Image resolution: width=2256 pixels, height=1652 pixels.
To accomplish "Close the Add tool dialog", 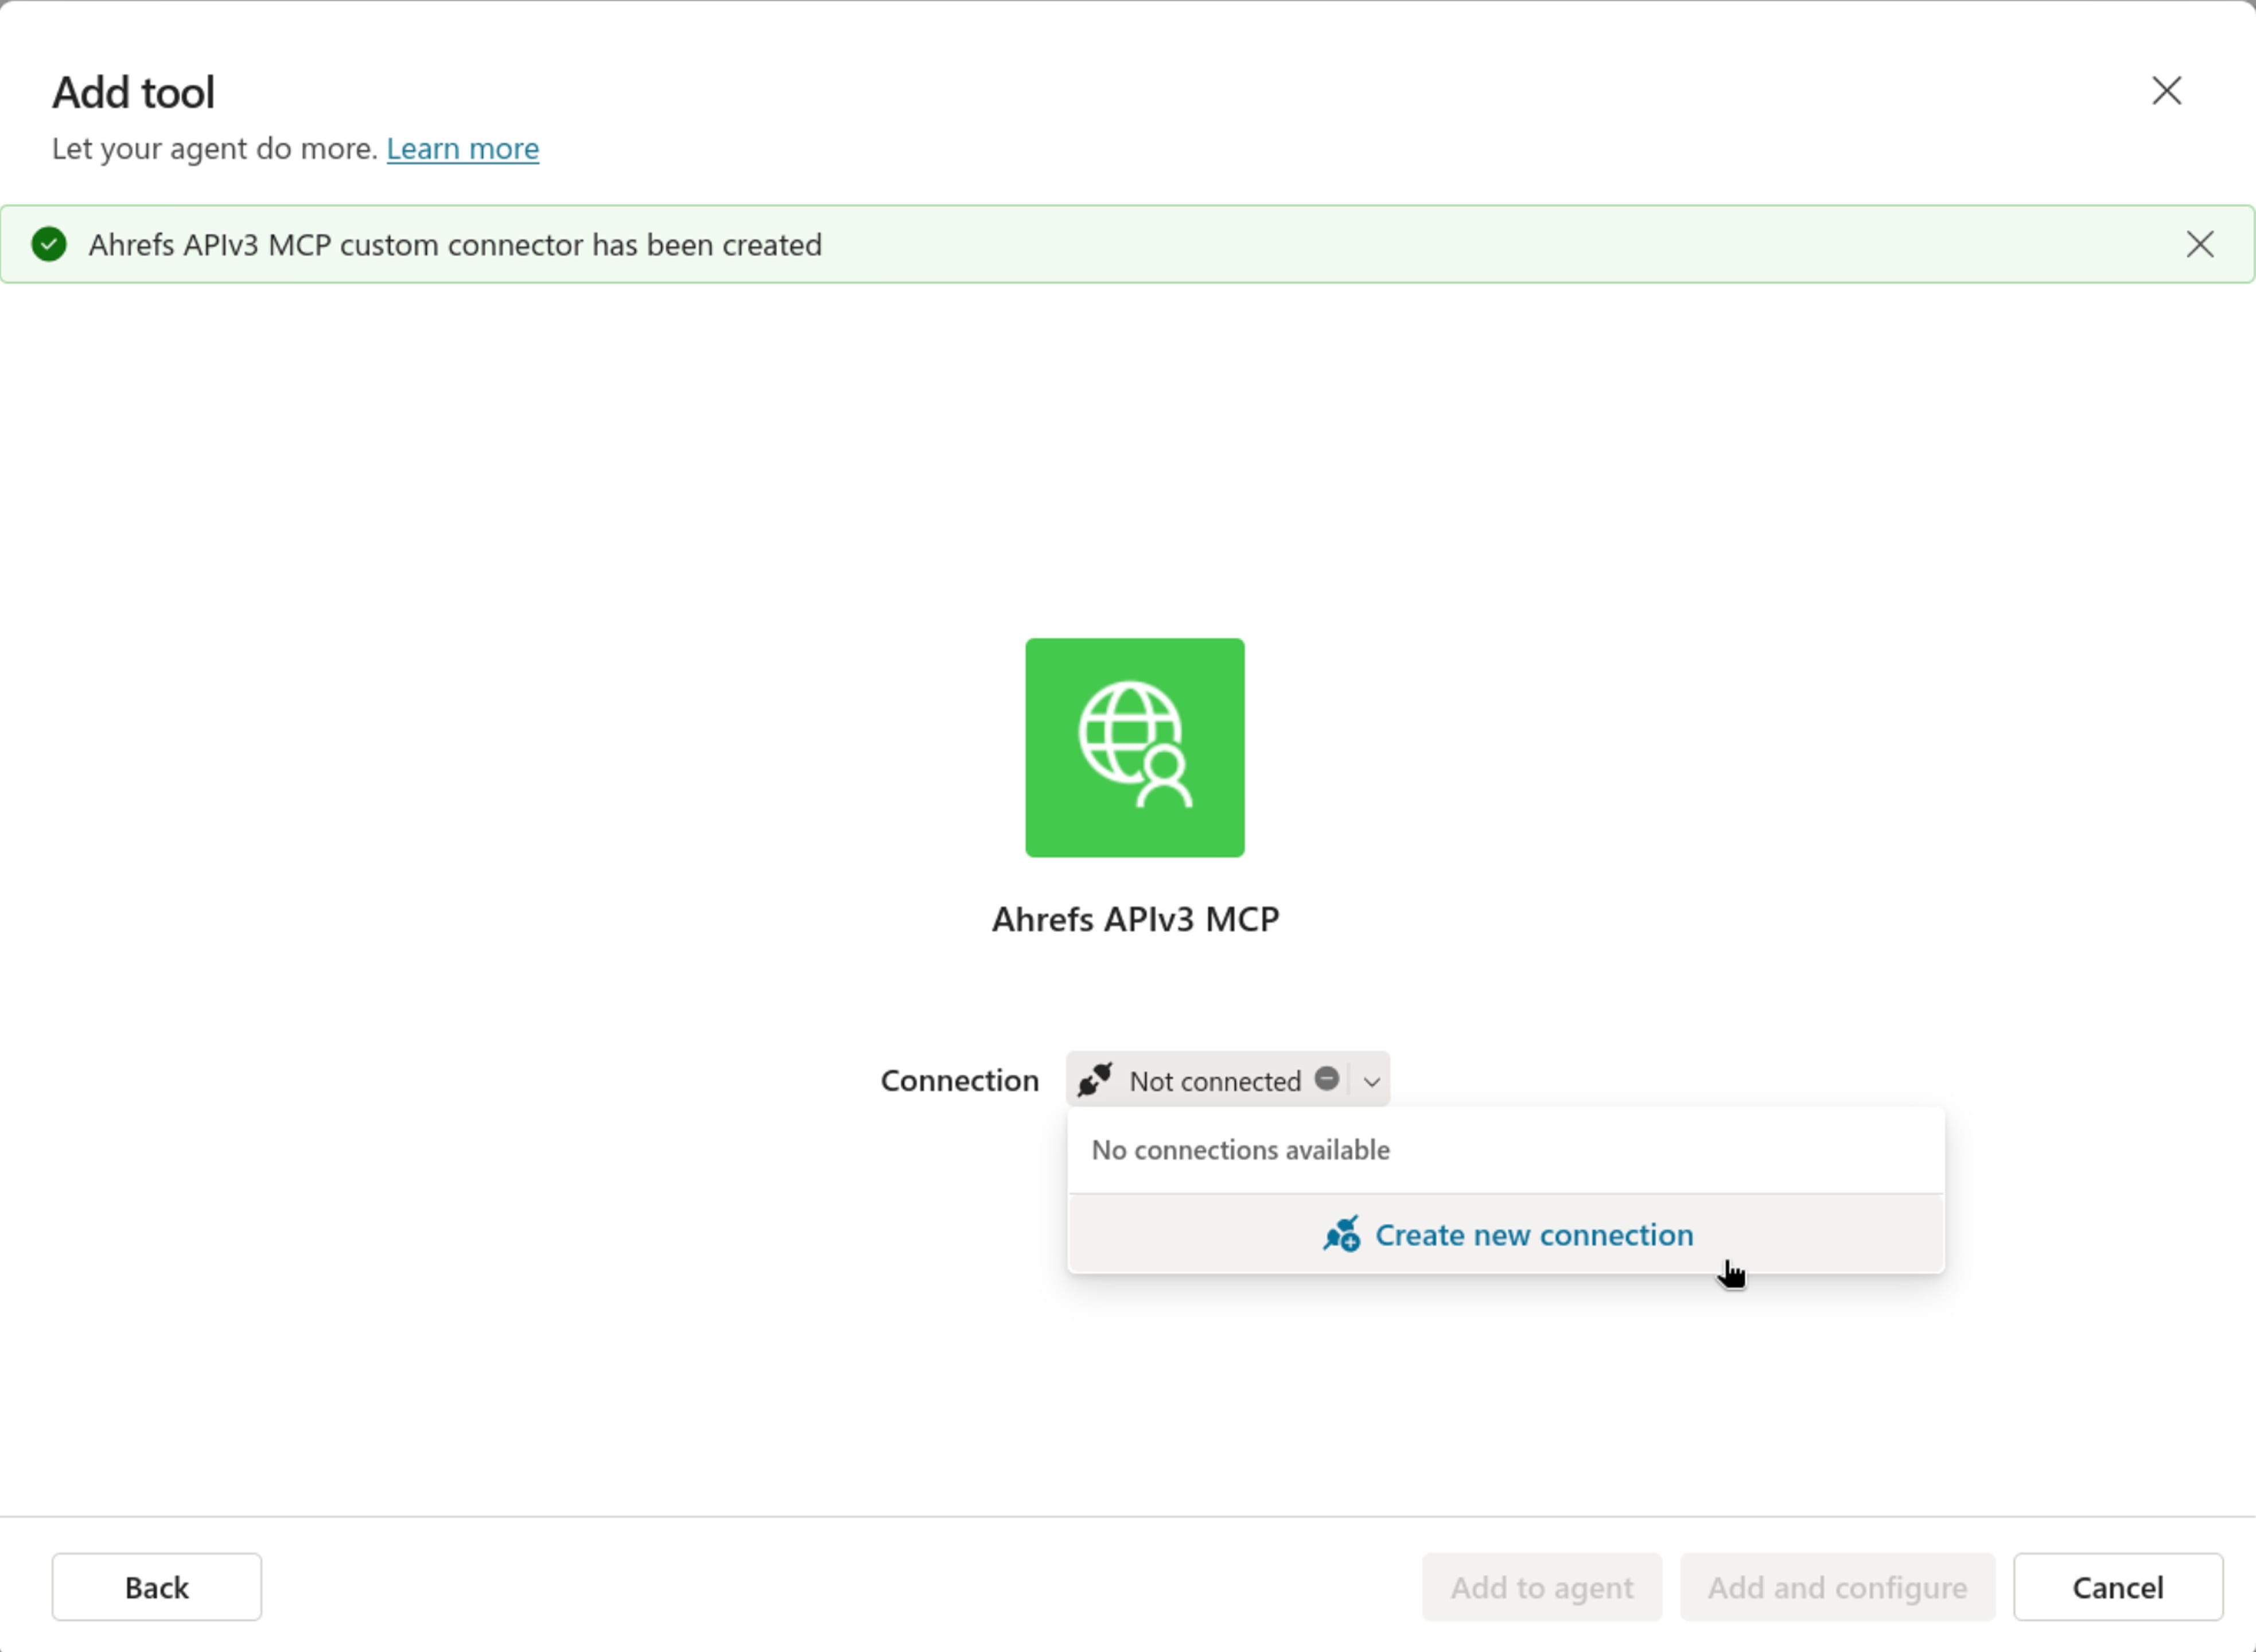I will (x=2166, y=91).
